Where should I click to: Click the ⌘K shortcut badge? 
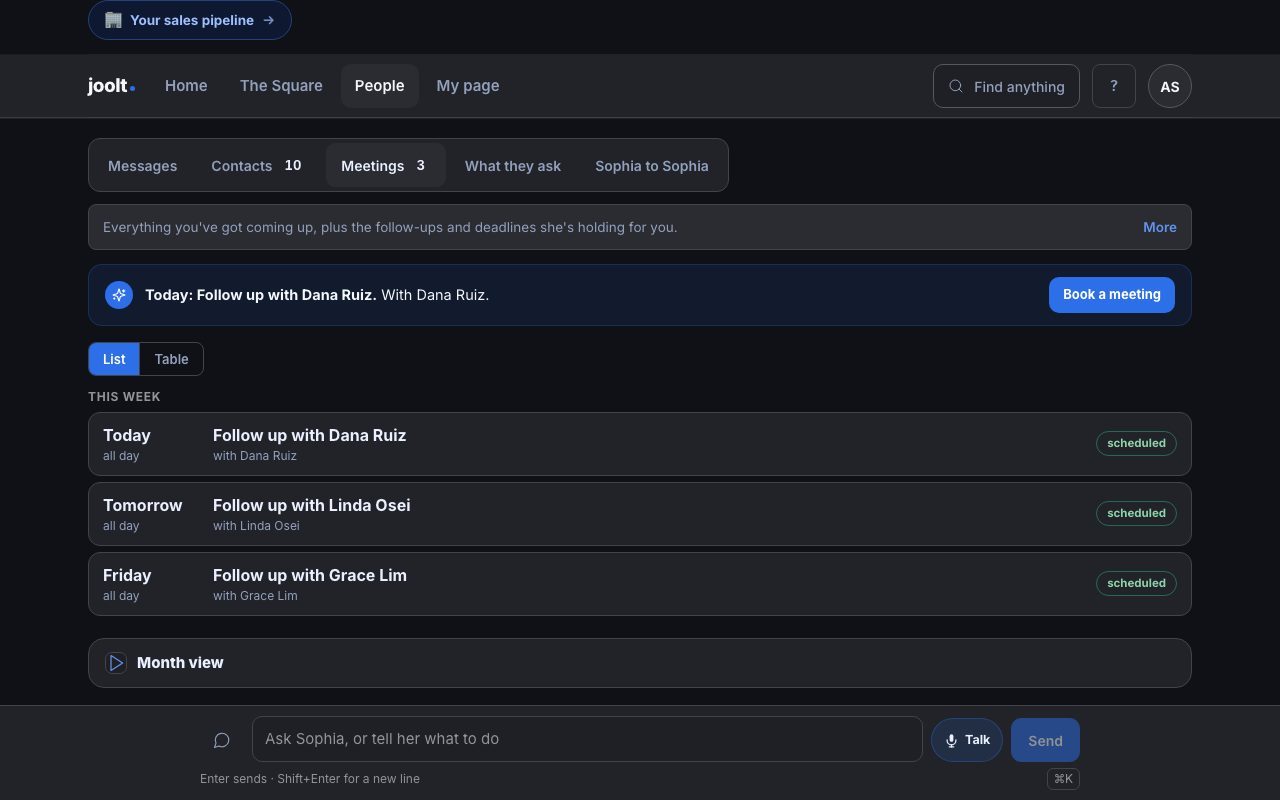click(x=1063, y=779)
